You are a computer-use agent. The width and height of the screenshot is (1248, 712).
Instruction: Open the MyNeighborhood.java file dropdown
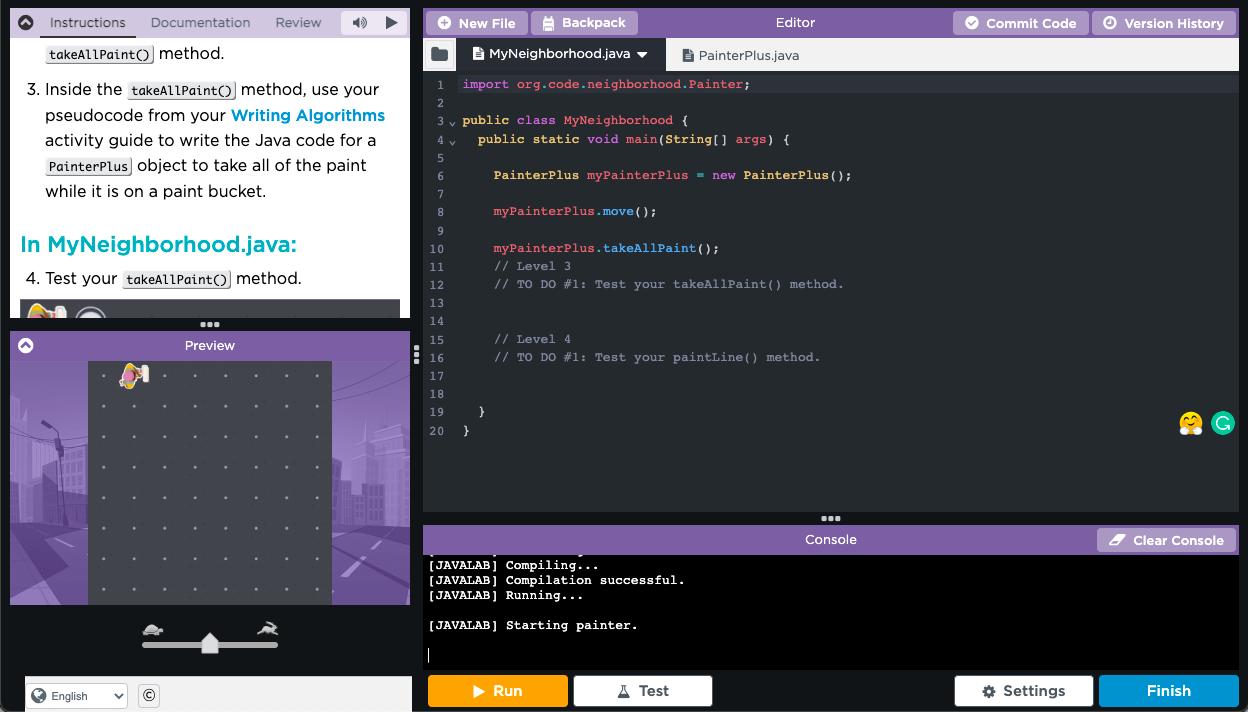click(642, 55)
